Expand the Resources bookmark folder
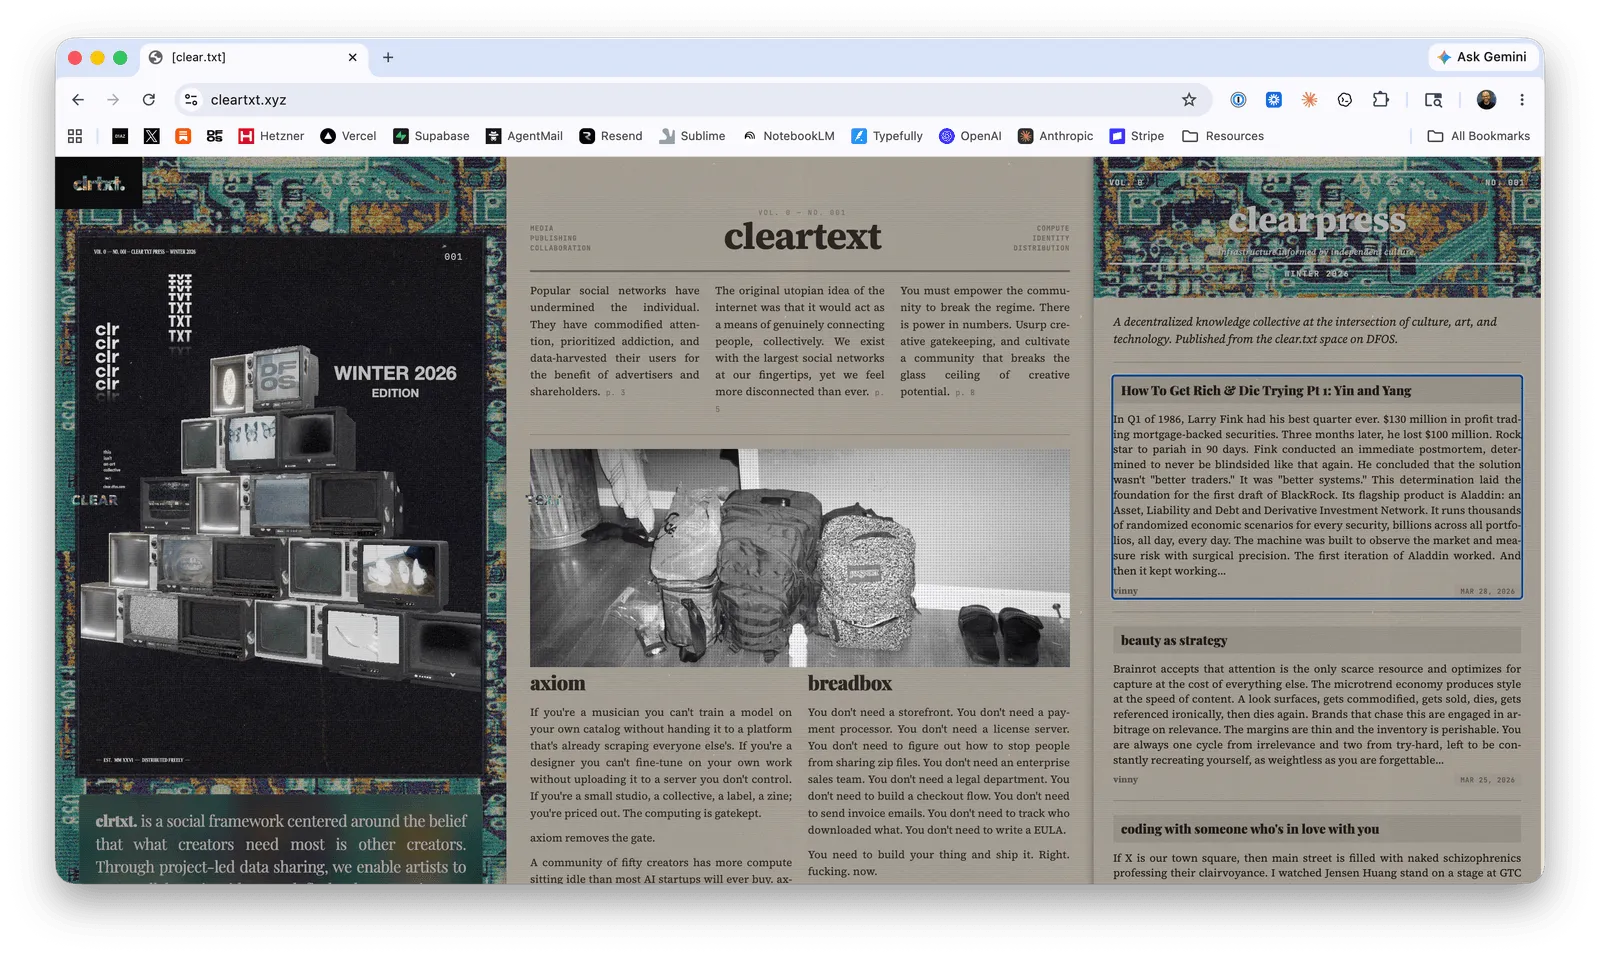This screenshot has width=1600, height=957. pos(1223,136)
